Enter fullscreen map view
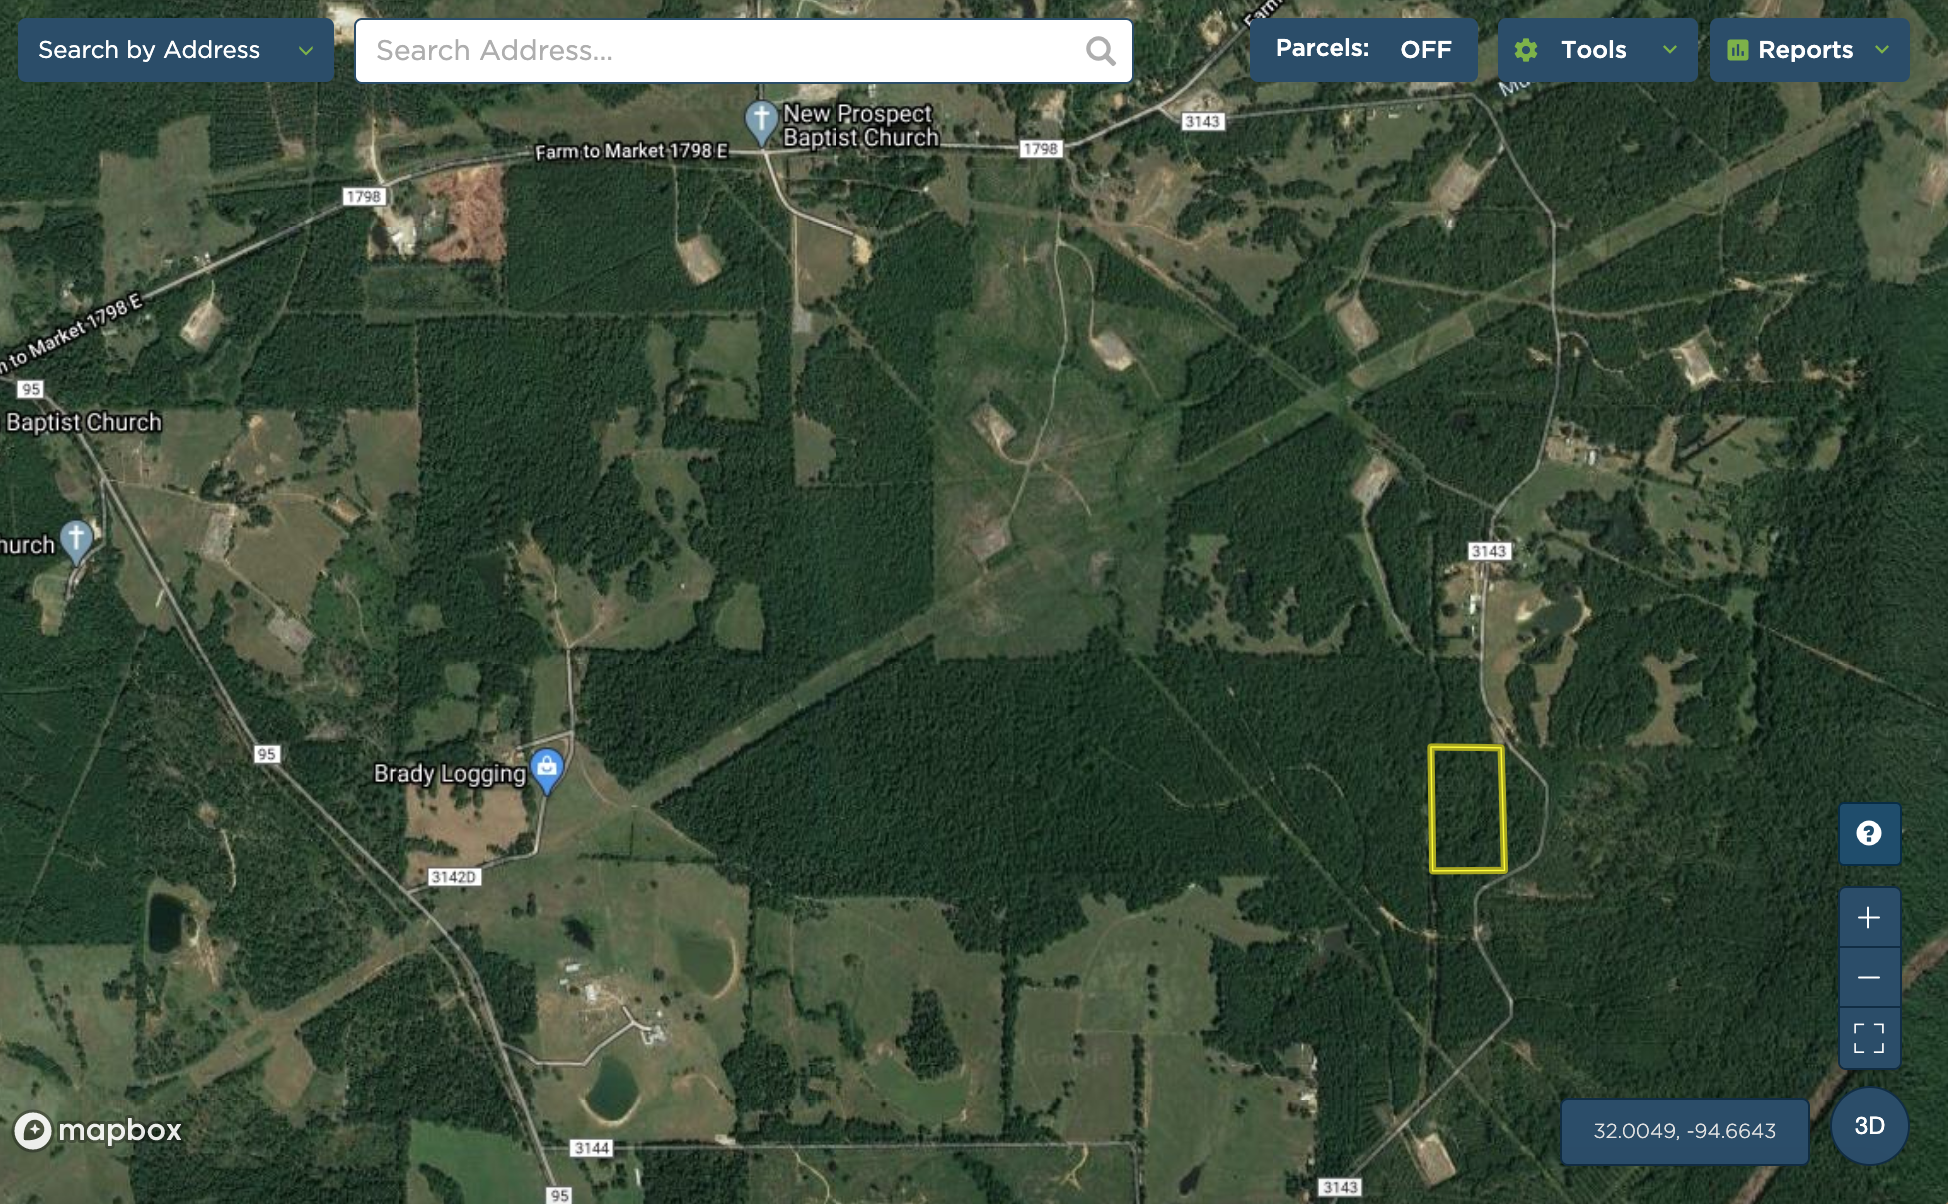Viewport: 1948px width, 1204px height. tap(1869, 1037)
